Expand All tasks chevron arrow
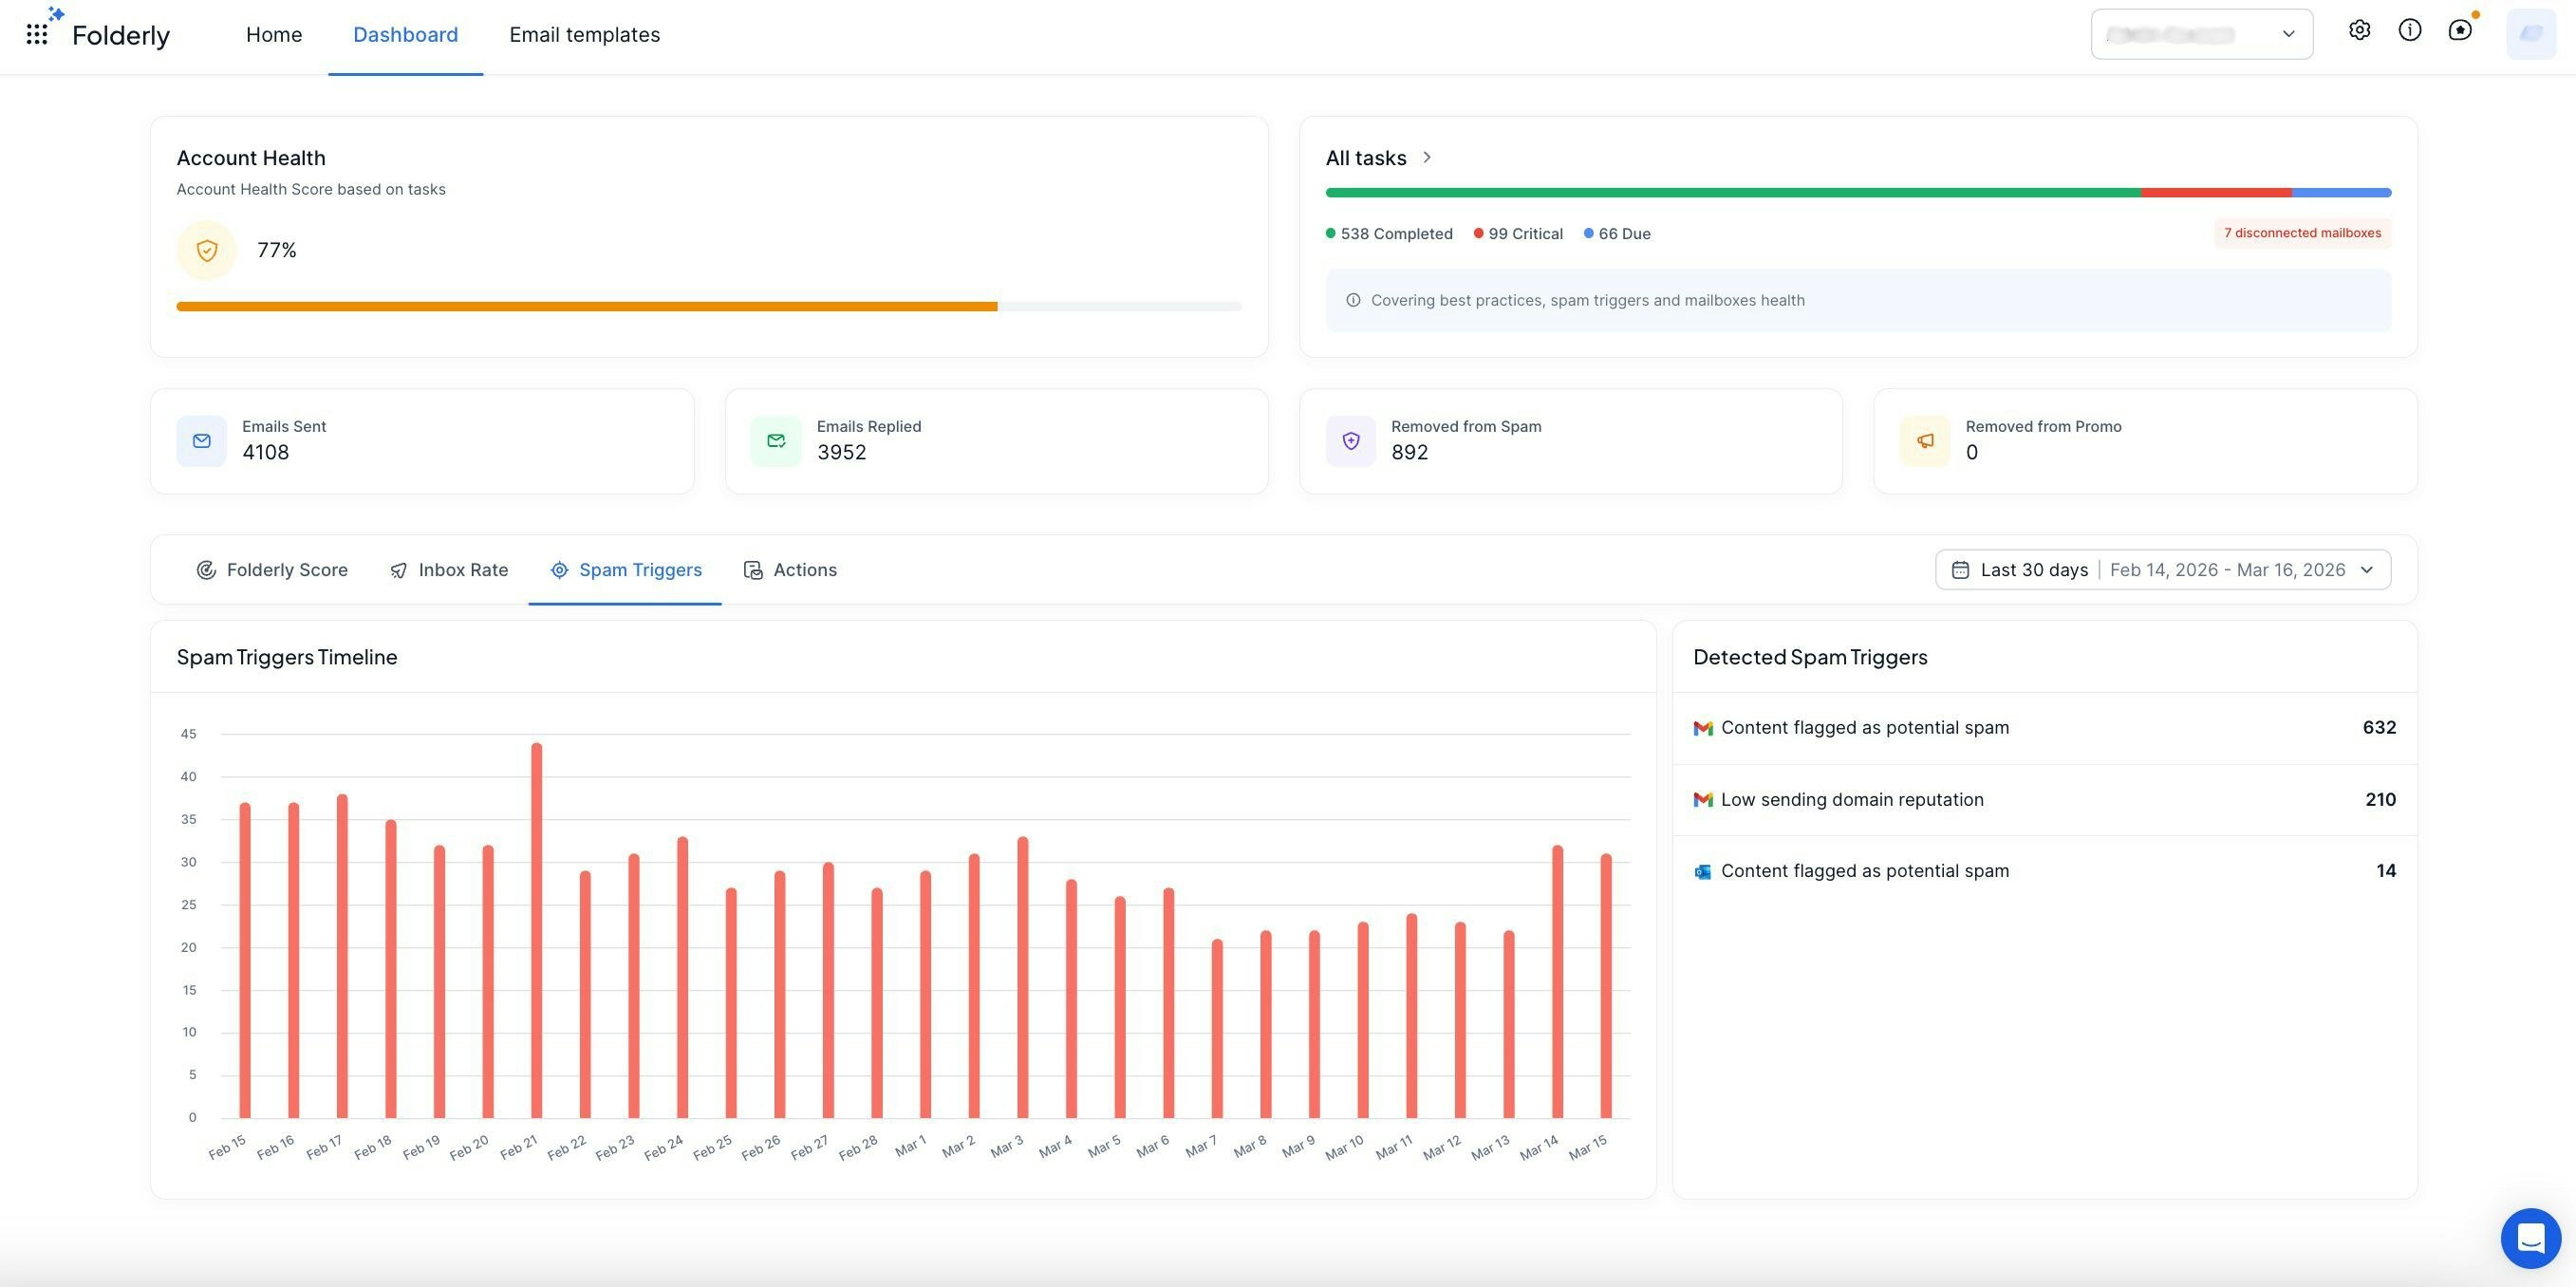This screenshot has width=2576, height=1287. tap(1427, 157)
